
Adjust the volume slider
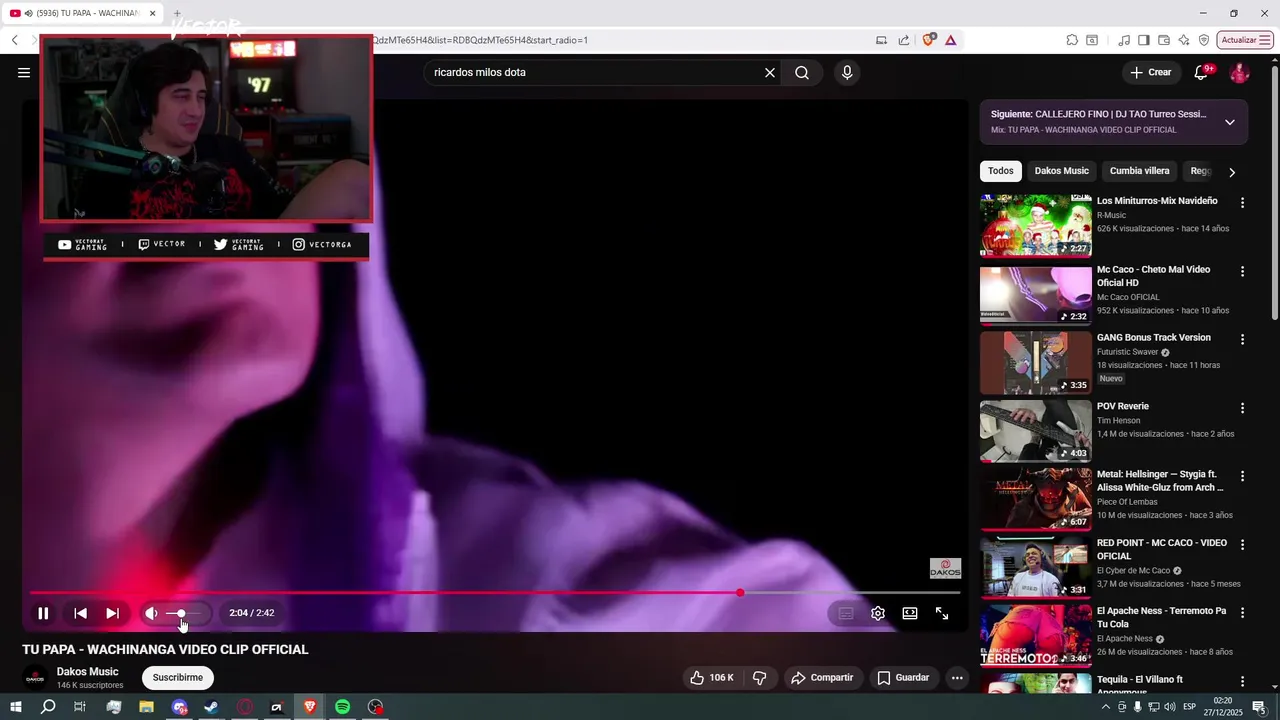(x=183, y=613)
